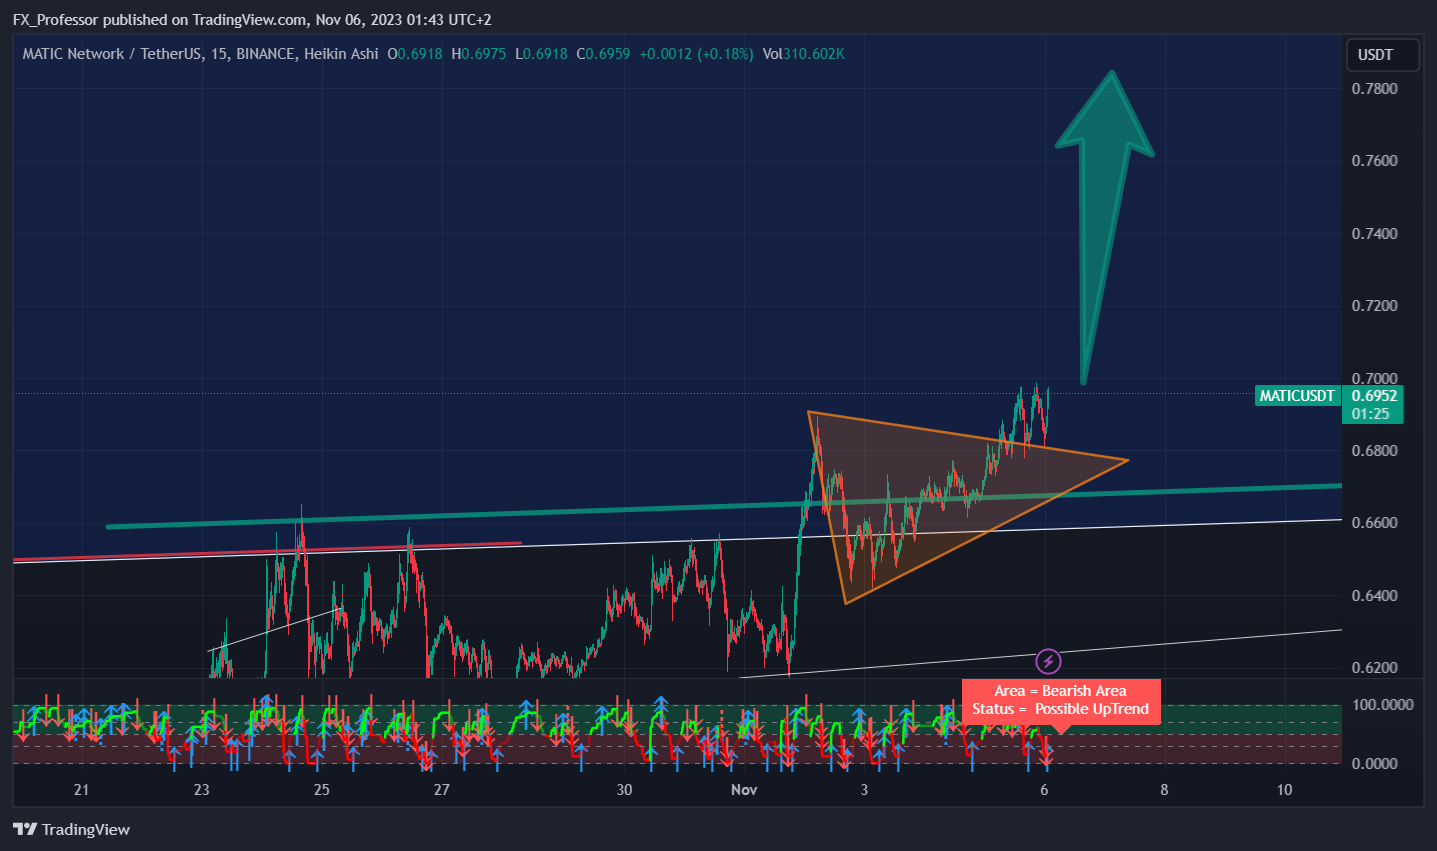Click the 0.6952 current price tag
The image size is (1437, 851).
[1374, 396]
